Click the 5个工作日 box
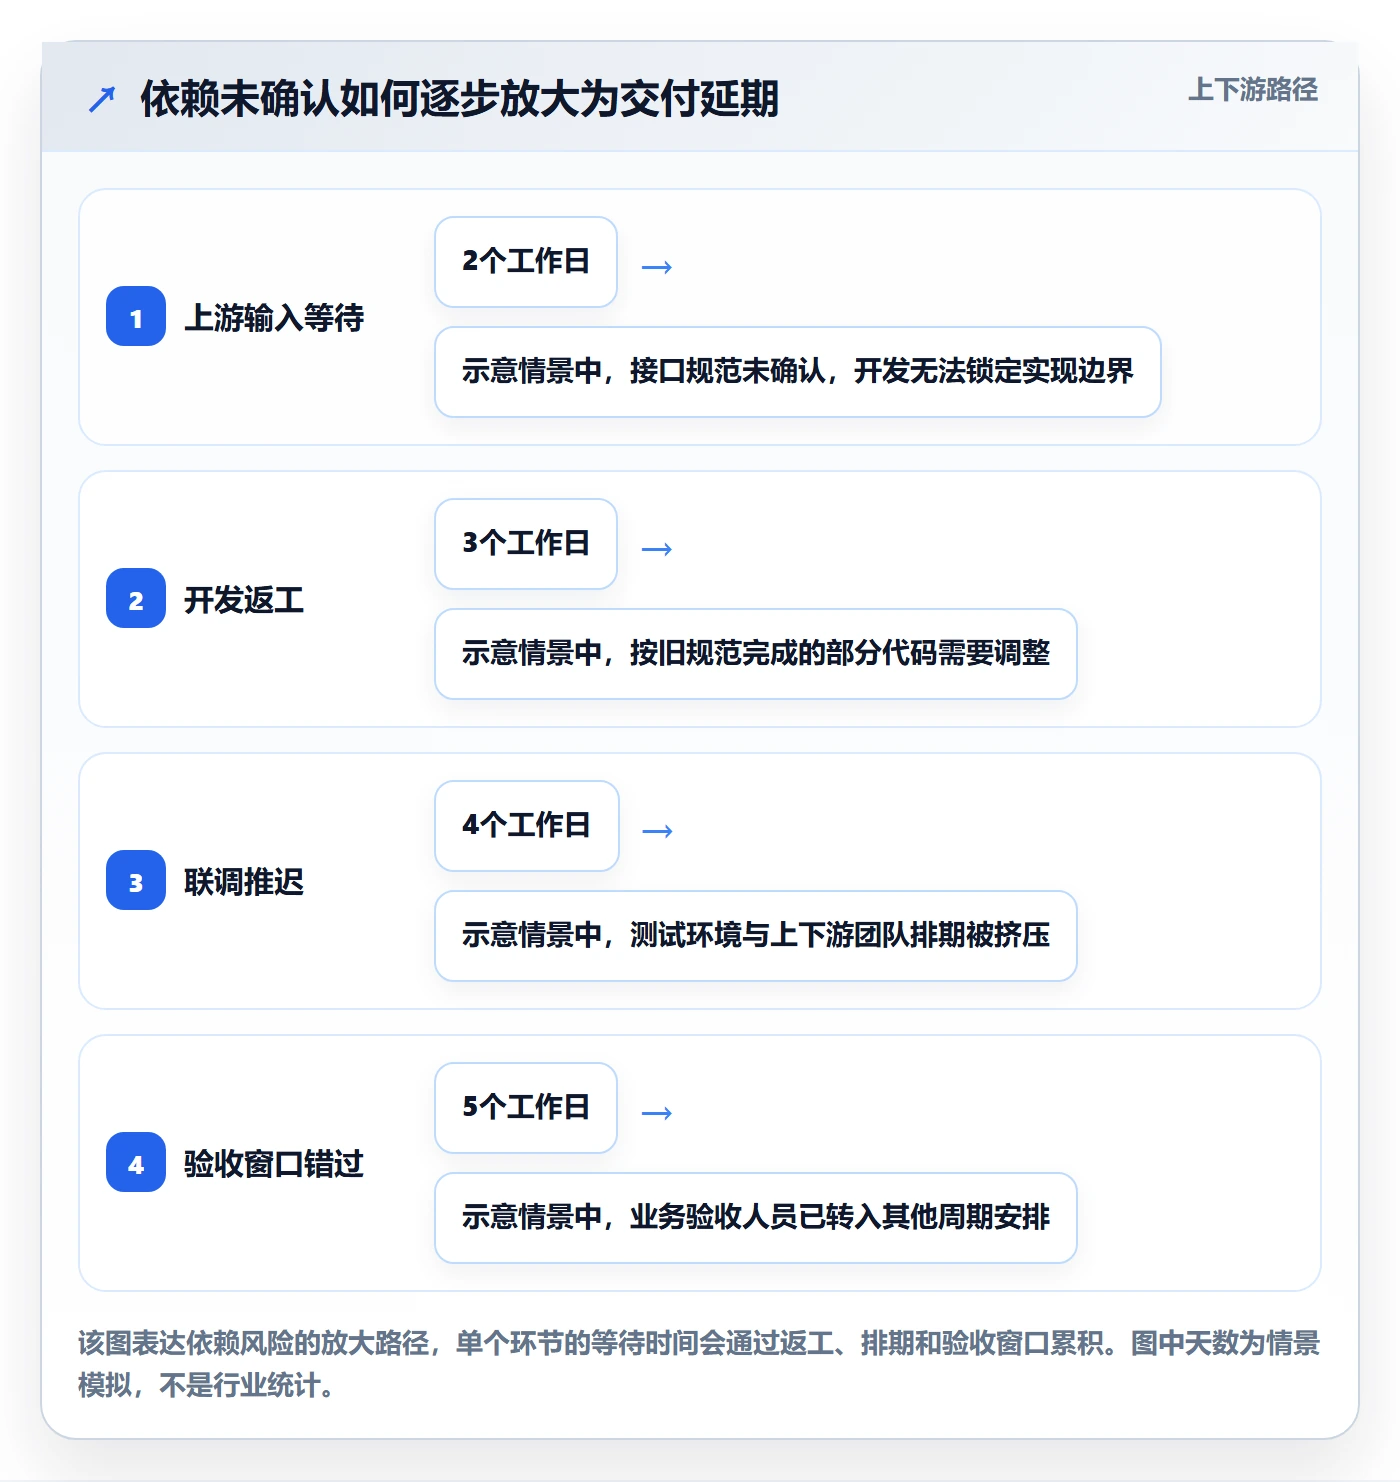The height and width of the screenshot is (1482, 1400). 526,1108
